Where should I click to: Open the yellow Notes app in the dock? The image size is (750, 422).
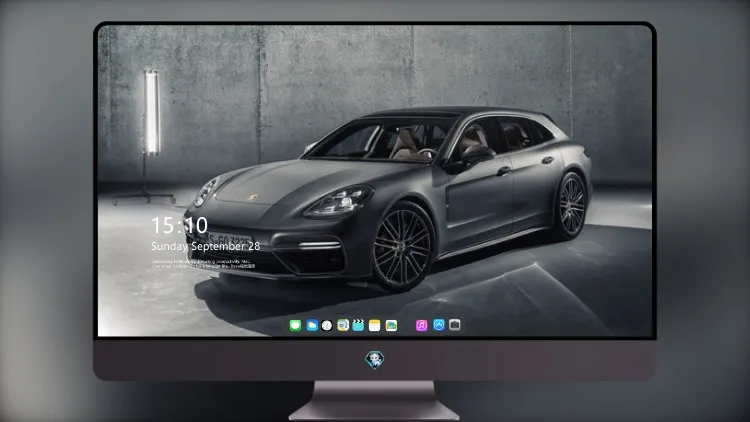click(x=375, y=325)
